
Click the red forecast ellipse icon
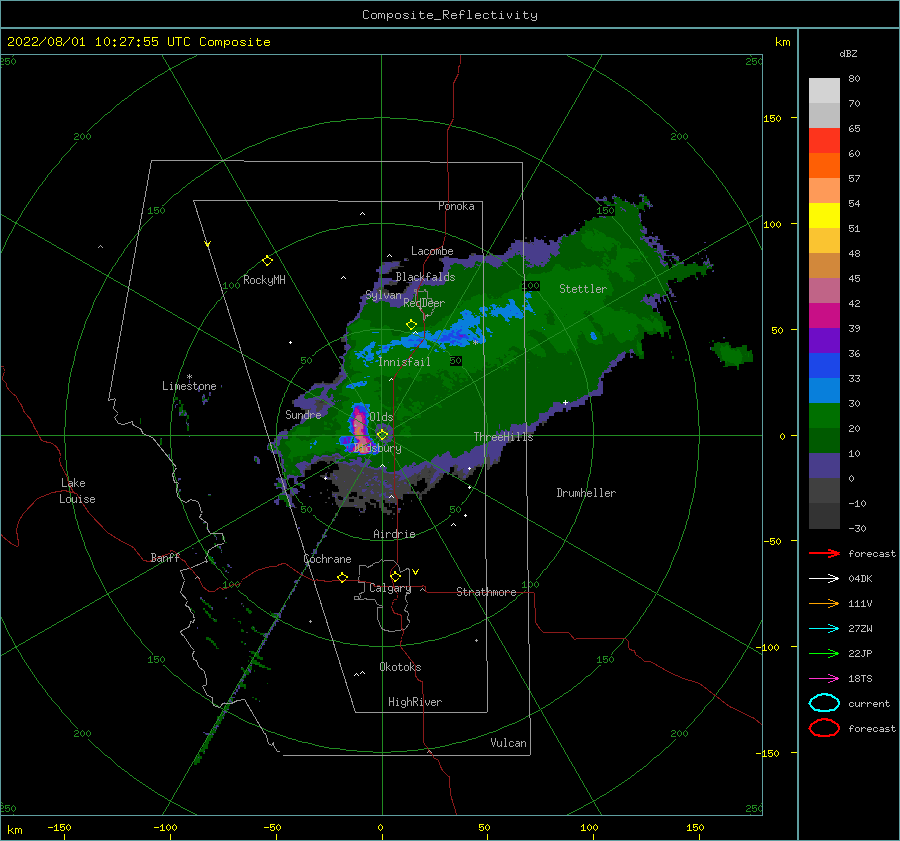point(824,728)
